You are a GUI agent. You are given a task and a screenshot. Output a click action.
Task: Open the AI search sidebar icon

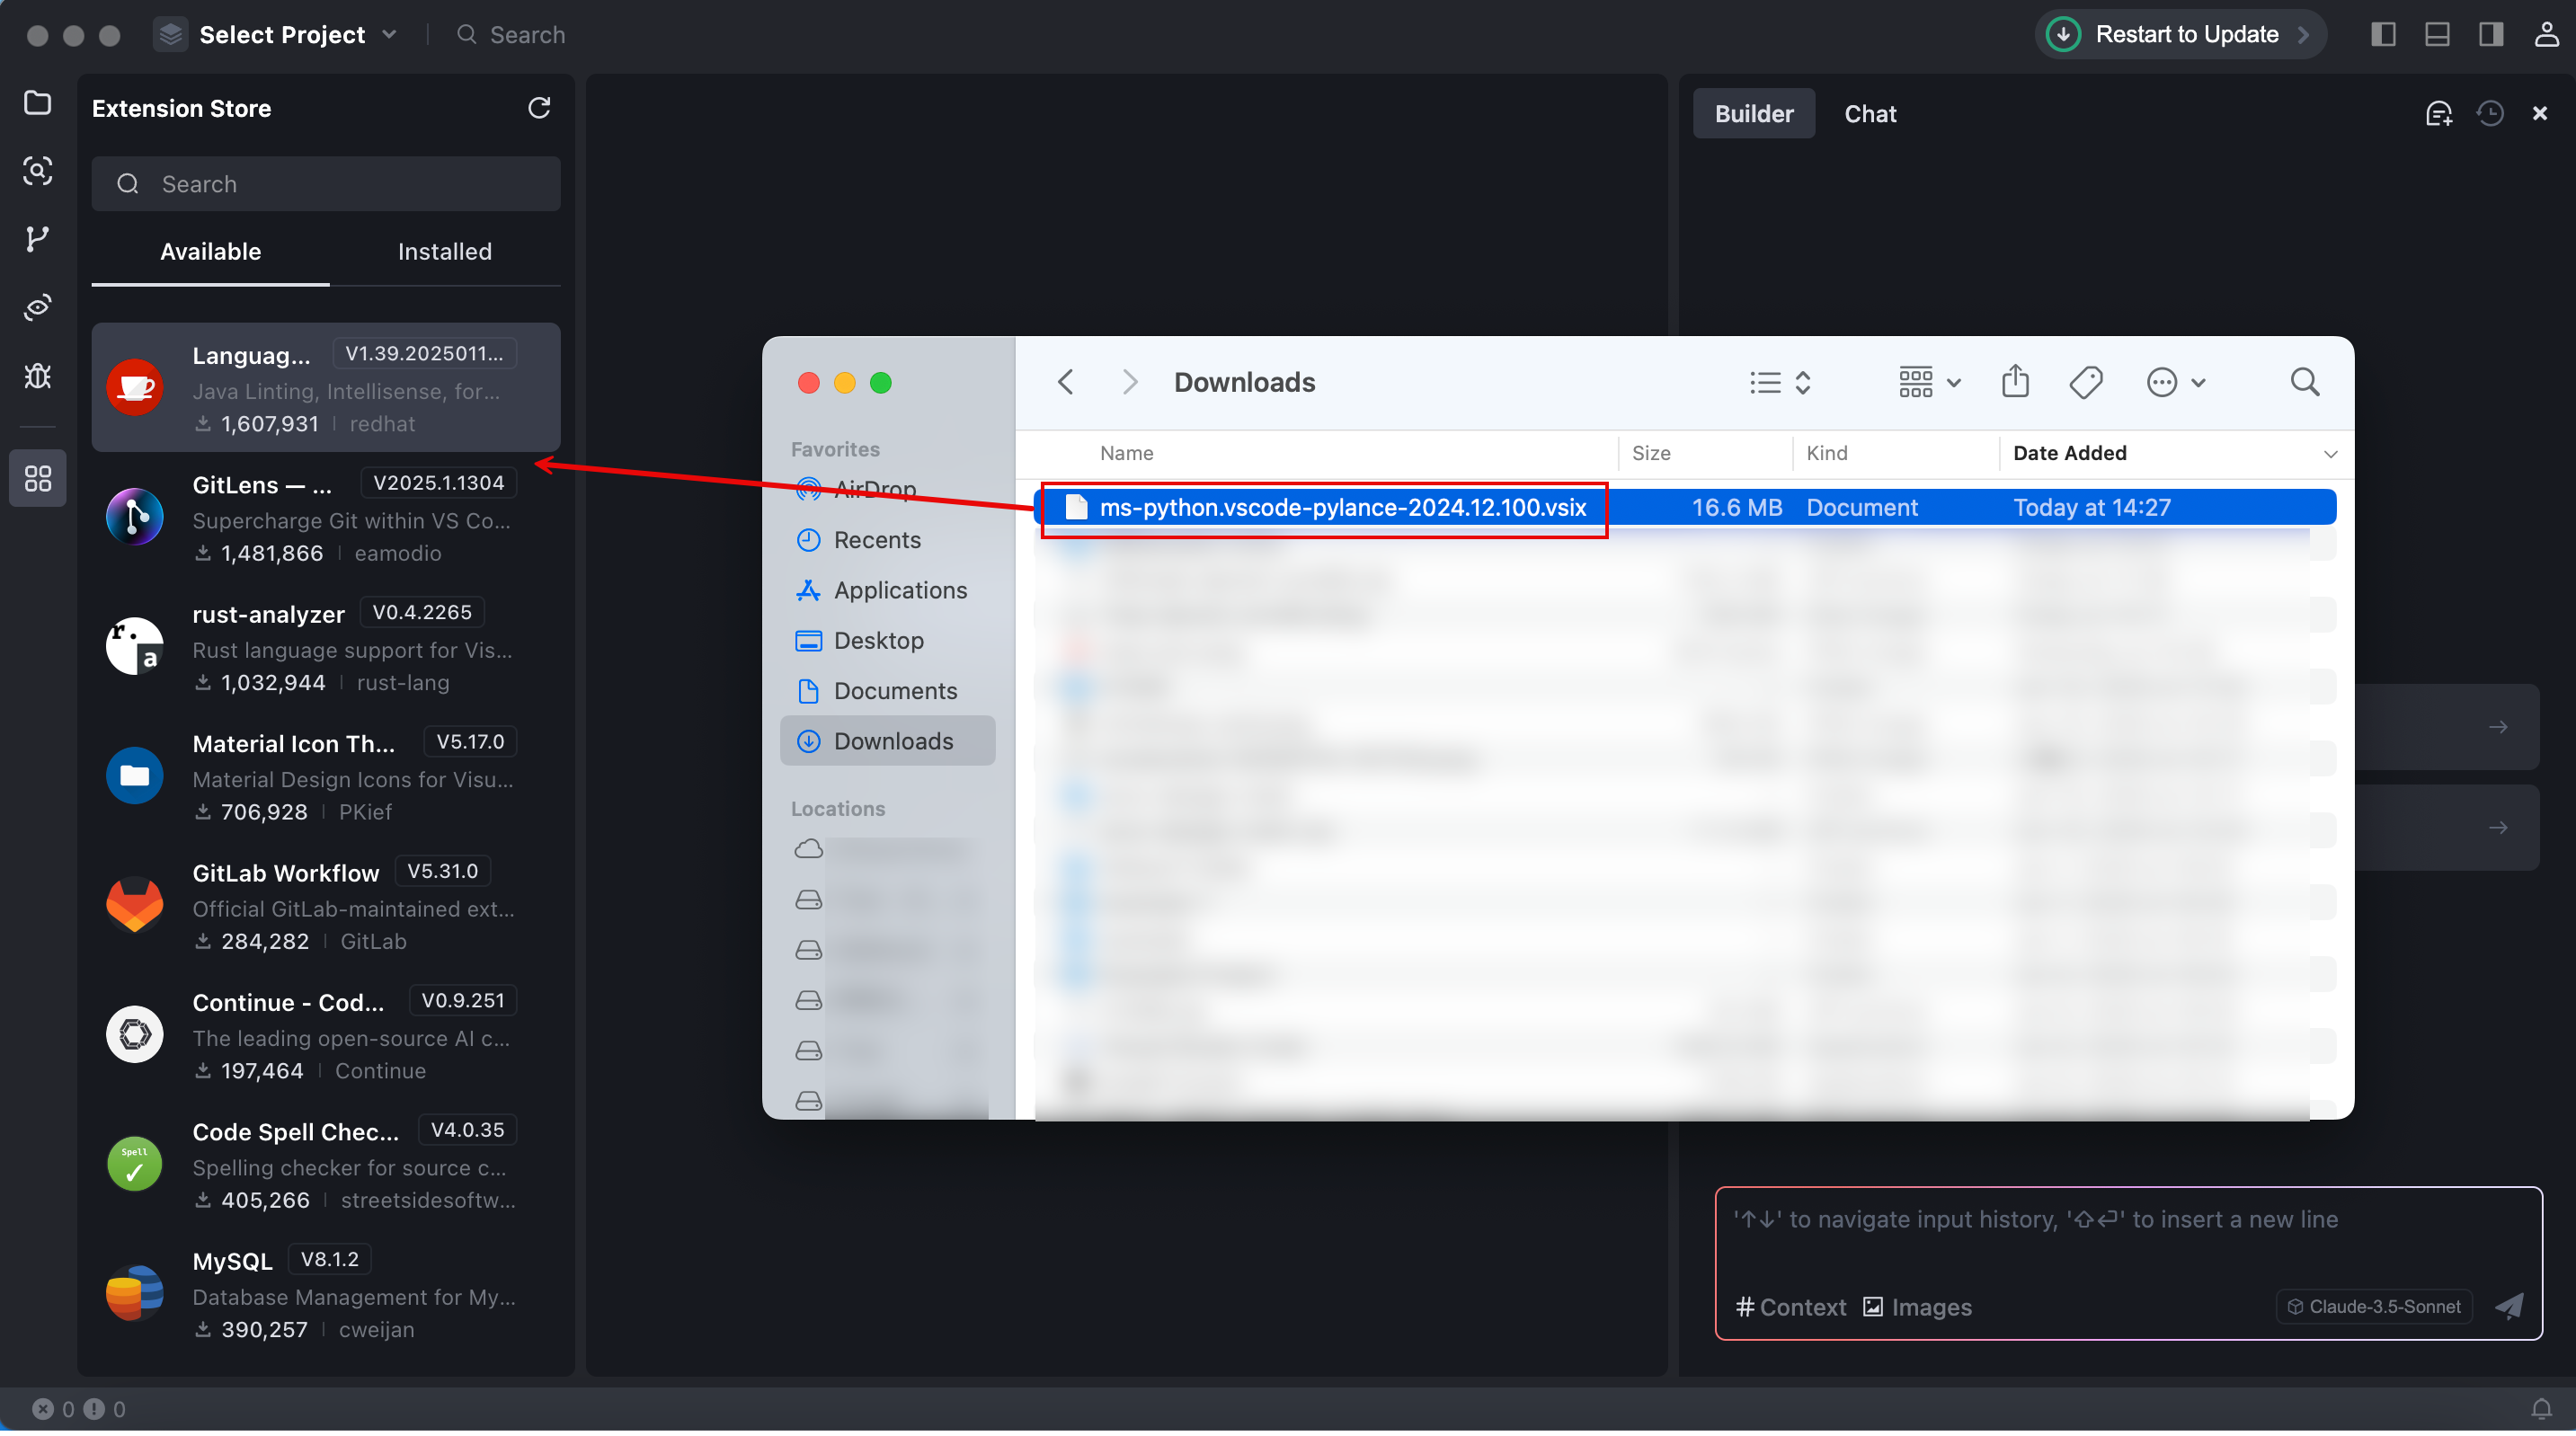click(x=37, y=171)
